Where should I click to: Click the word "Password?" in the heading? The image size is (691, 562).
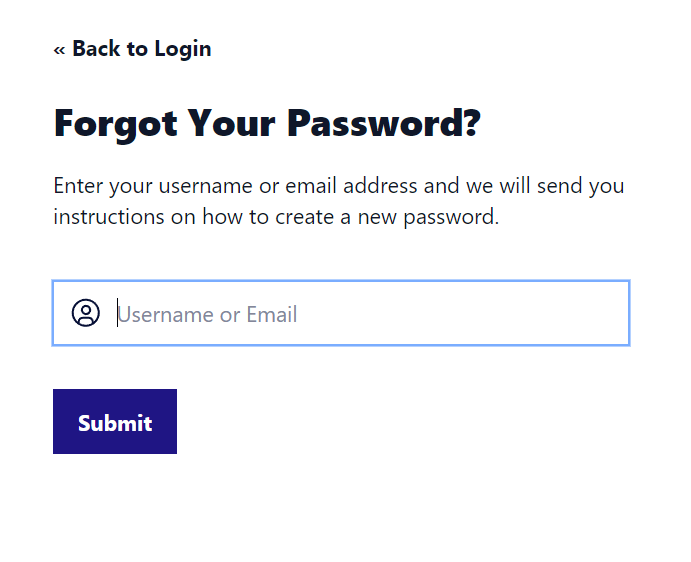click(383, 124)
